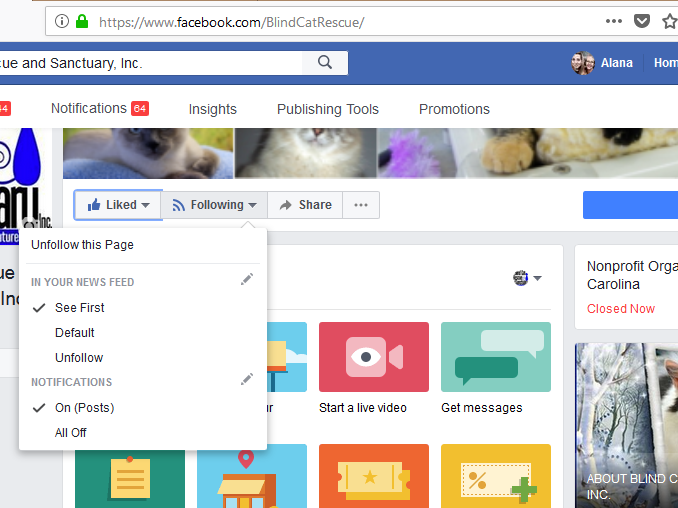678x508 pixels.
Task: Open the Publishing Tools tab
Action: click(x=328, y=109)
